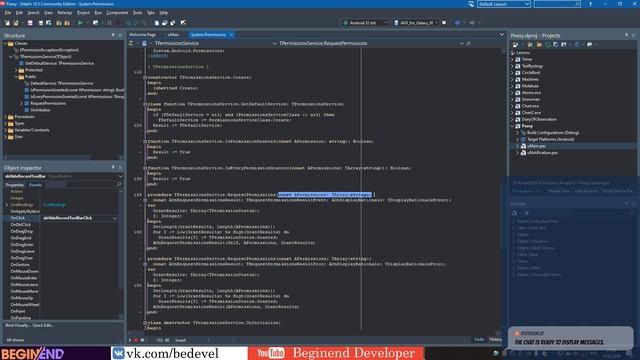640x360 pixels.
Task: Expand the Procedures node in Structure
Action: 6,117
